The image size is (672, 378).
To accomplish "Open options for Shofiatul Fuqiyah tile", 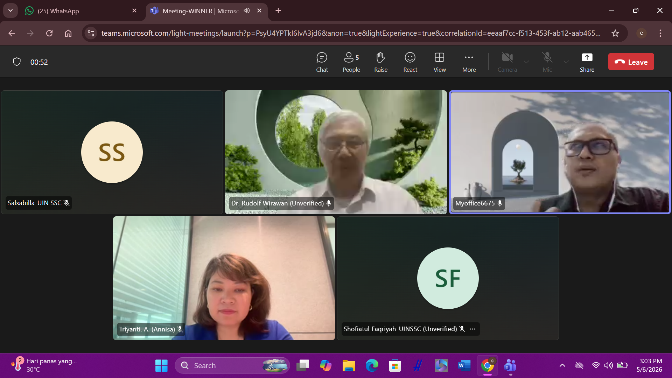I will [x=472, y=329].
